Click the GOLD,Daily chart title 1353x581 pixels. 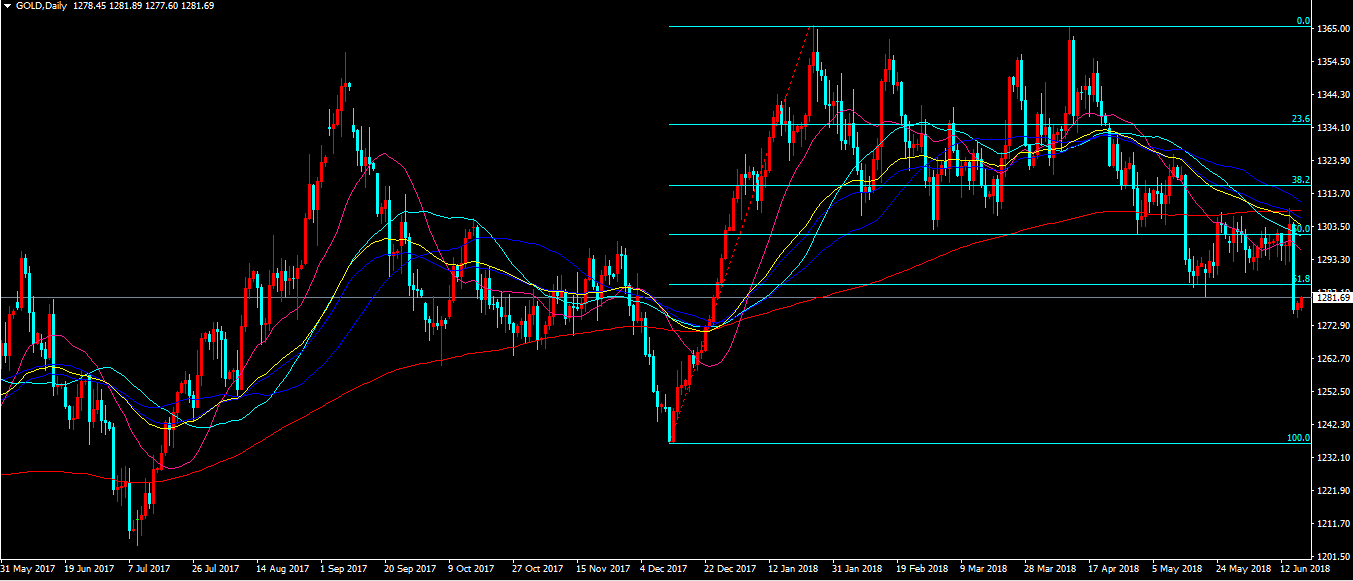click(x=40, y=6)
